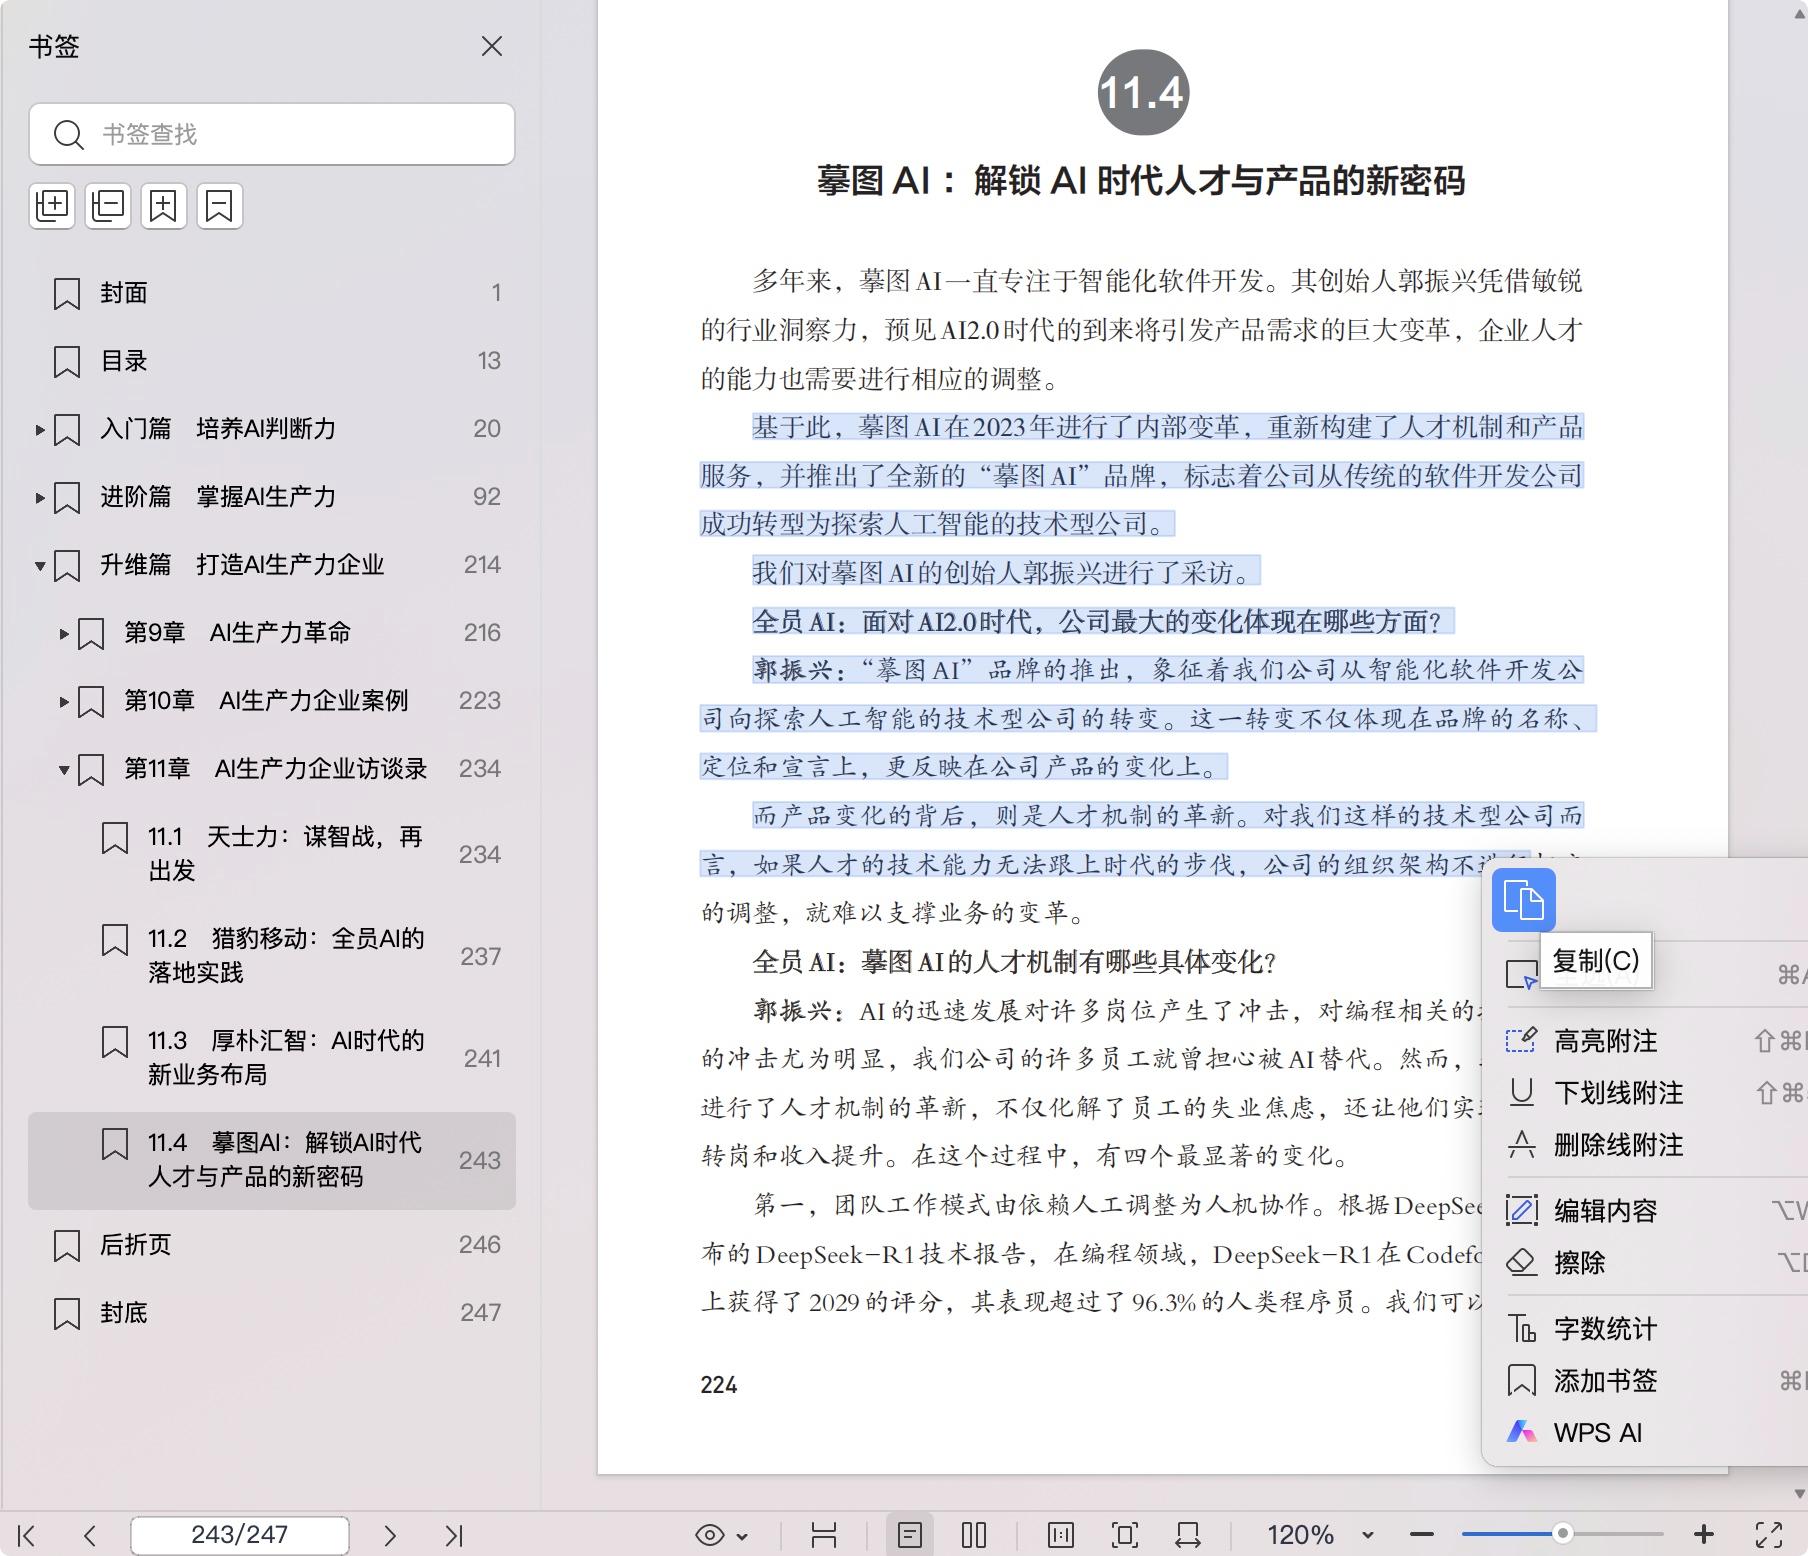Click the rotate page icon in status bar
1808x1556 pixels.
pyautogui.click(x=1188, y=1535)
